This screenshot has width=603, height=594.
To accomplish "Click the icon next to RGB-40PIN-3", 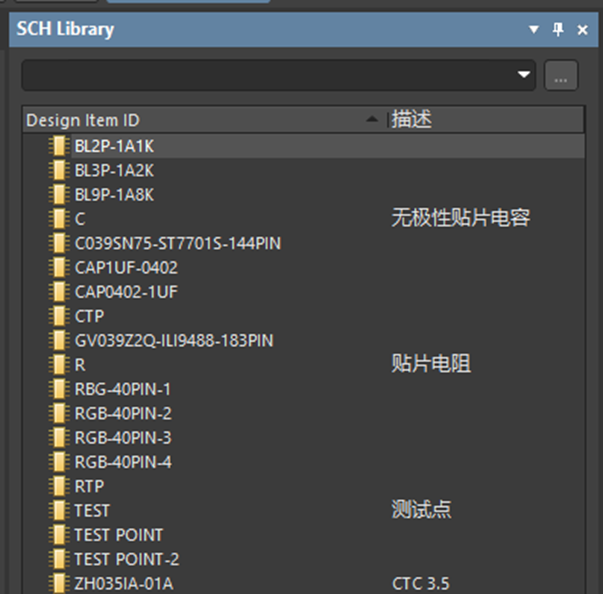I will 59,438.
